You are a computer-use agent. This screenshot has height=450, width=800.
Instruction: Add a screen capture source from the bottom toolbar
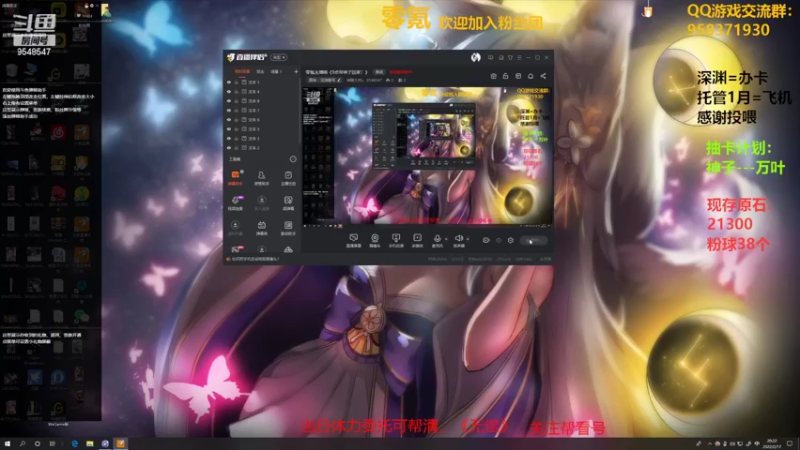[353, 240]
